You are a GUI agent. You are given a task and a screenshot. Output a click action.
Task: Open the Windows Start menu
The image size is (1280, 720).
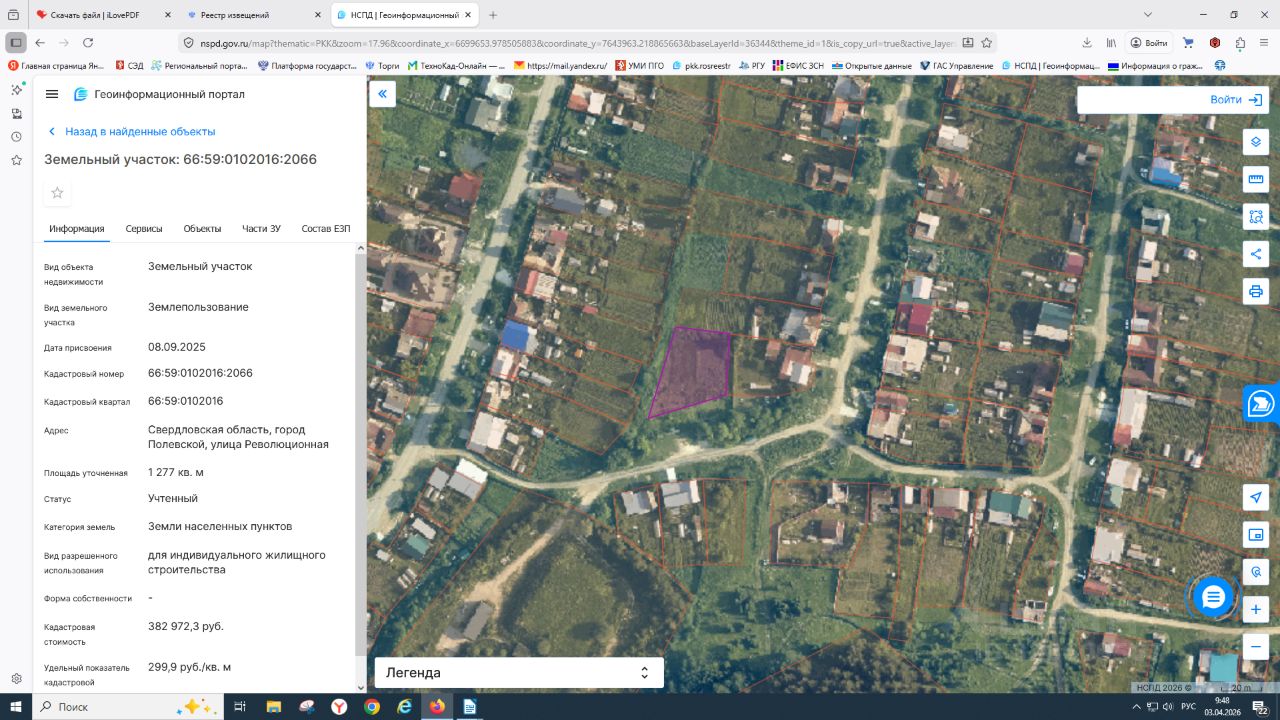click(16, 707)
